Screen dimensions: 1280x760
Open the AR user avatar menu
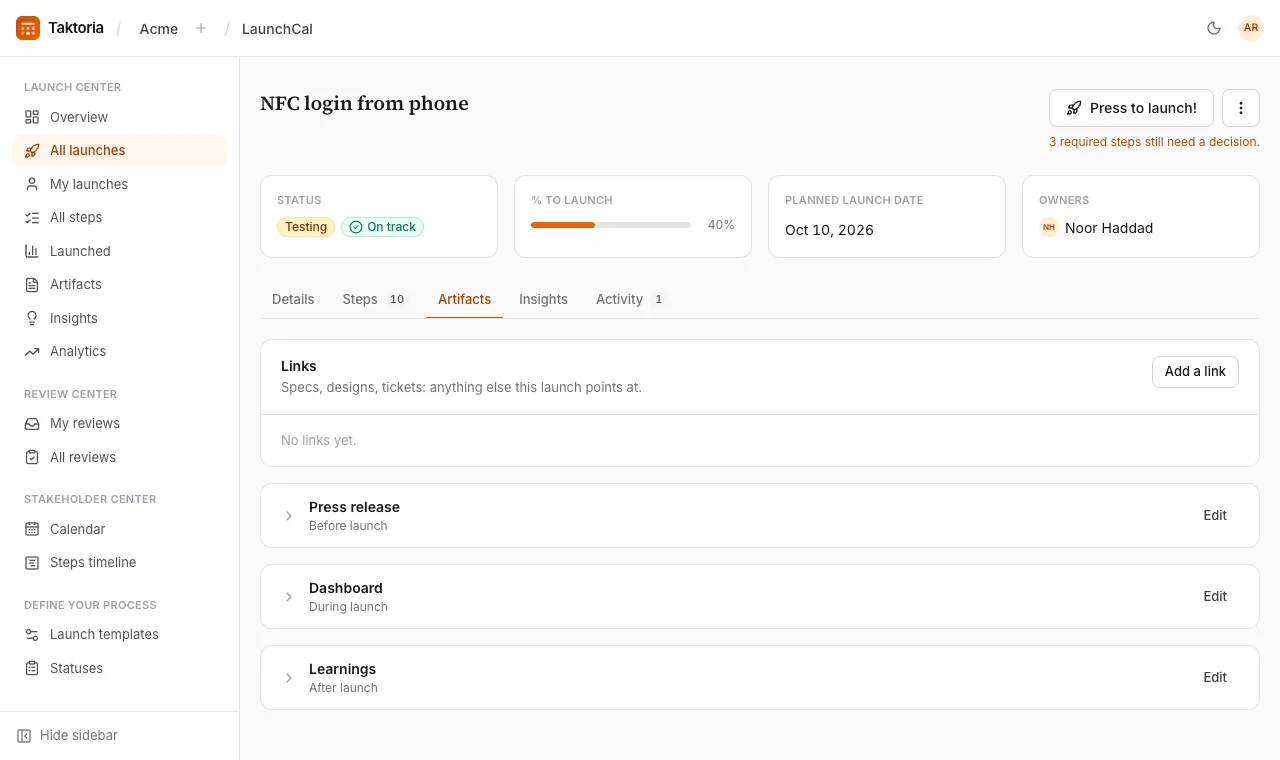tap(1251, 28)
